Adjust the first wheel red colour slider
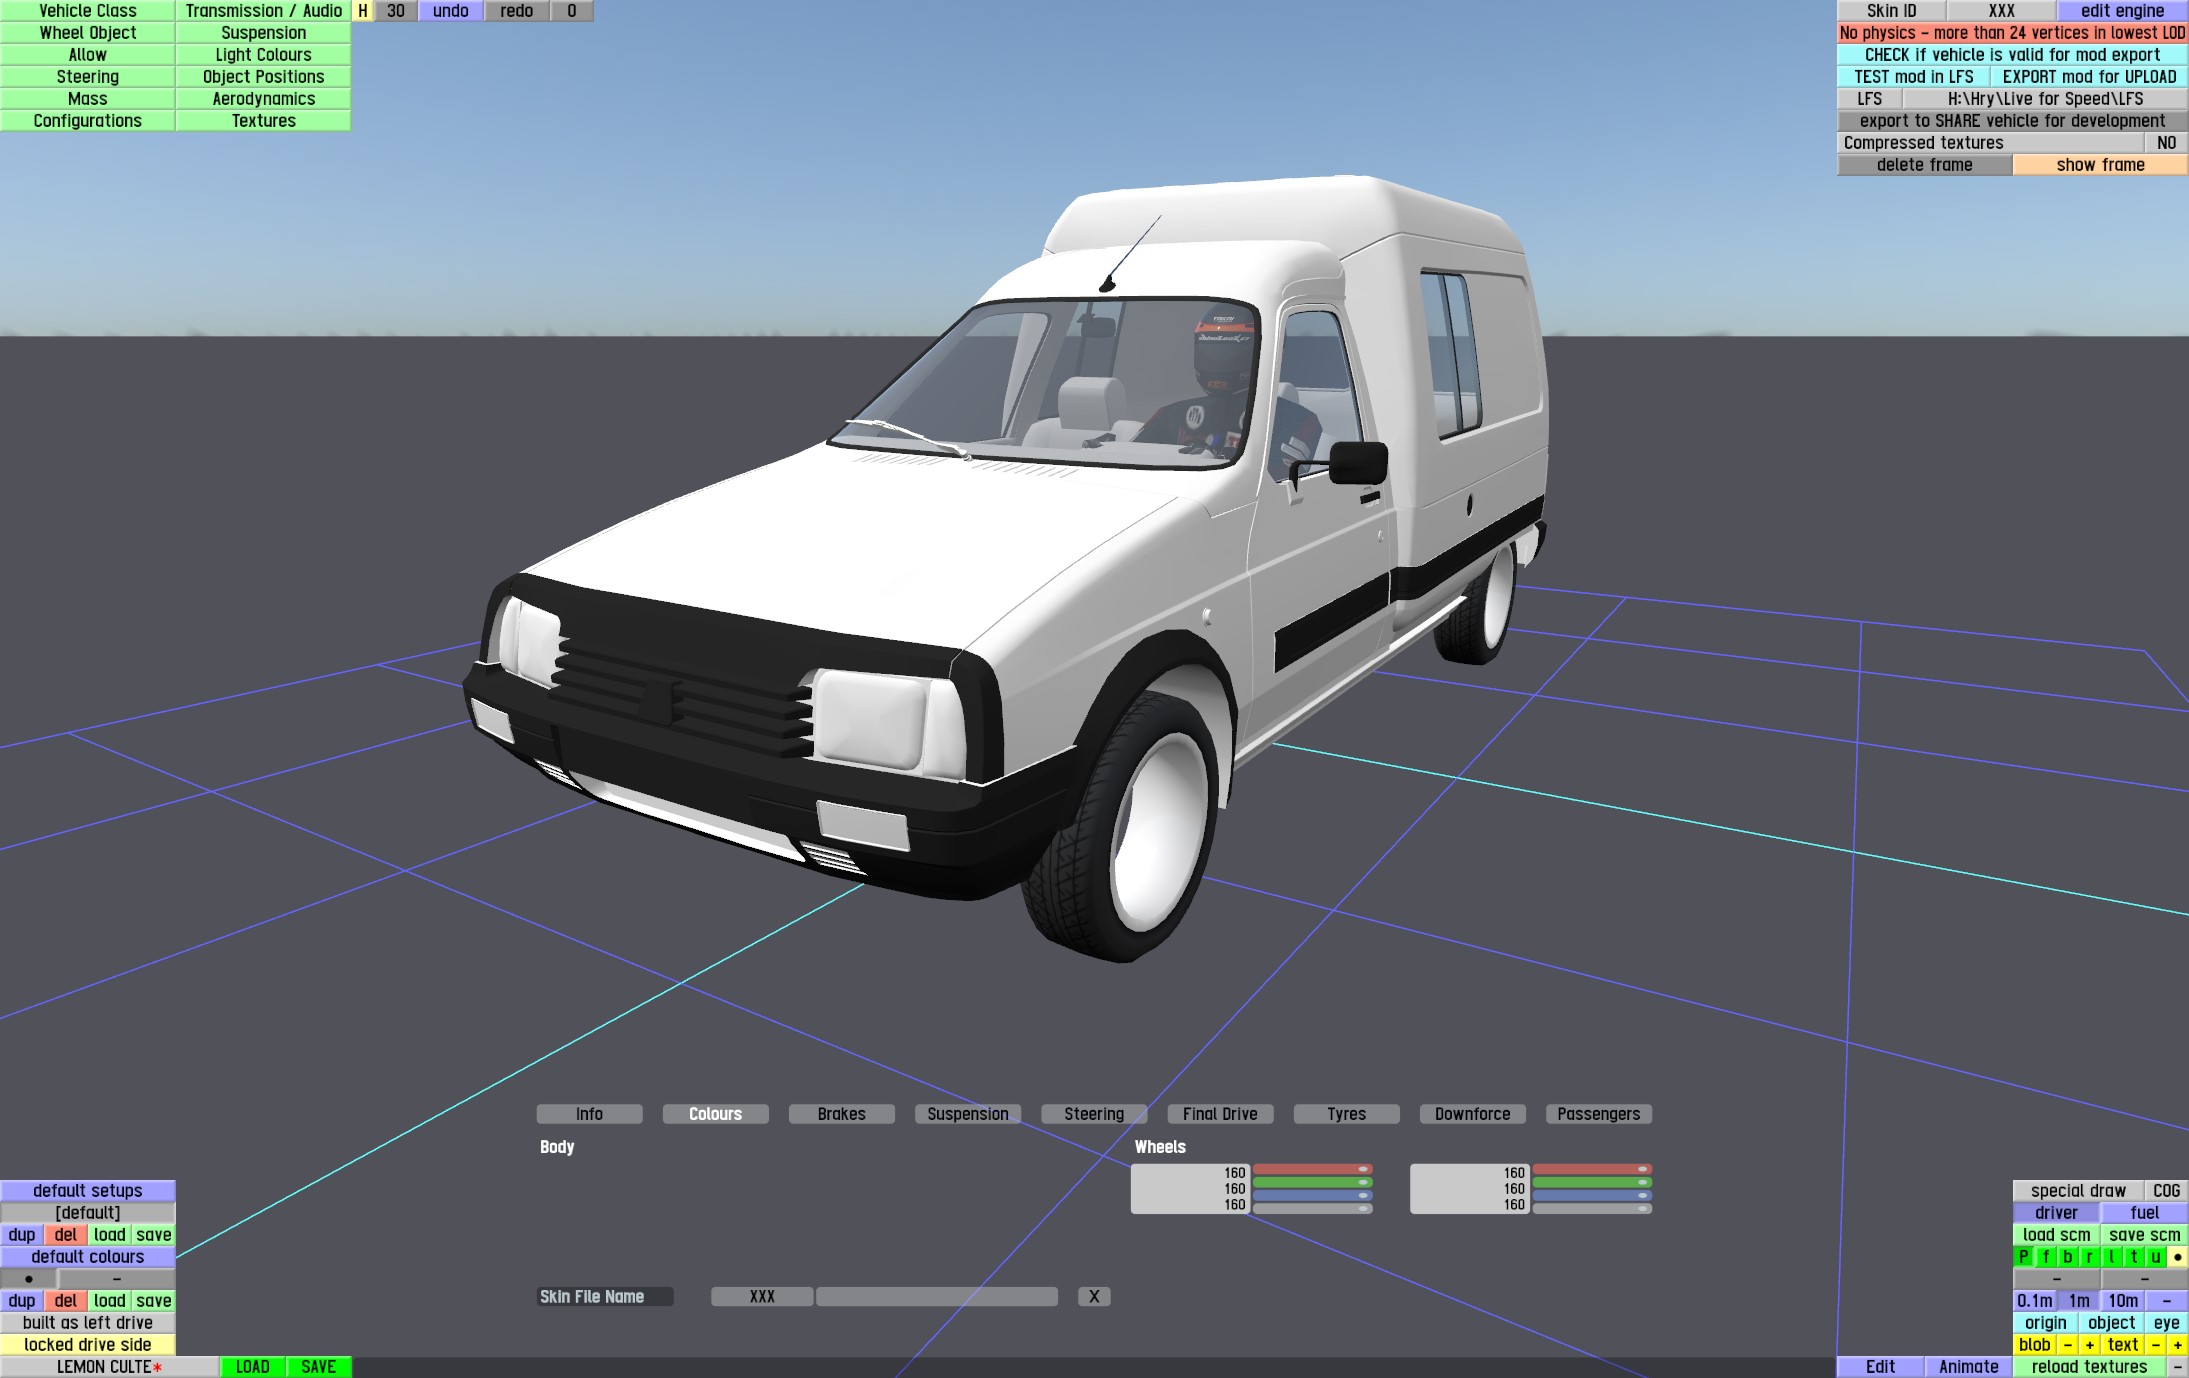 (x=1312, y=1169)
